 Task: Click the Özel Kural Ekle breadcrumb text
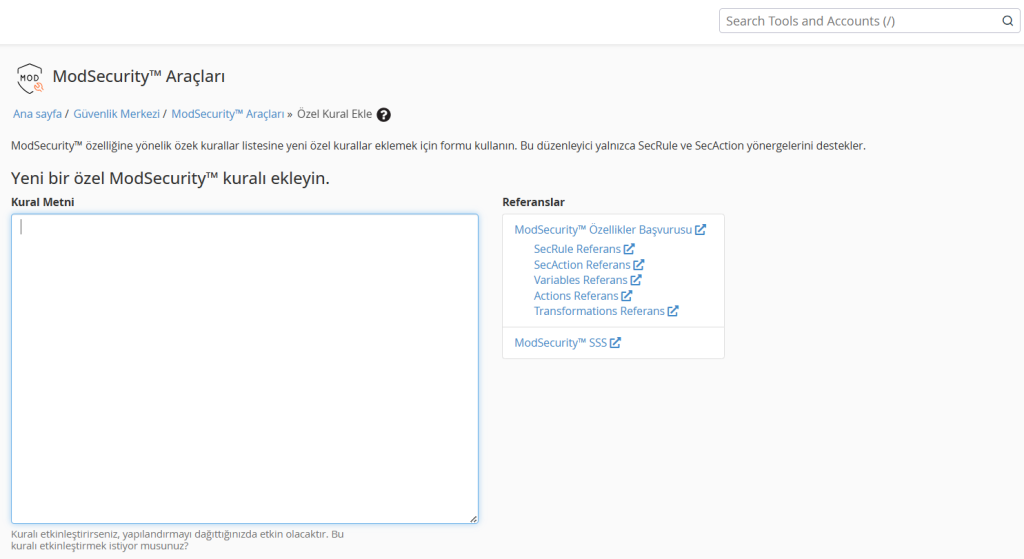pos(334,114)
